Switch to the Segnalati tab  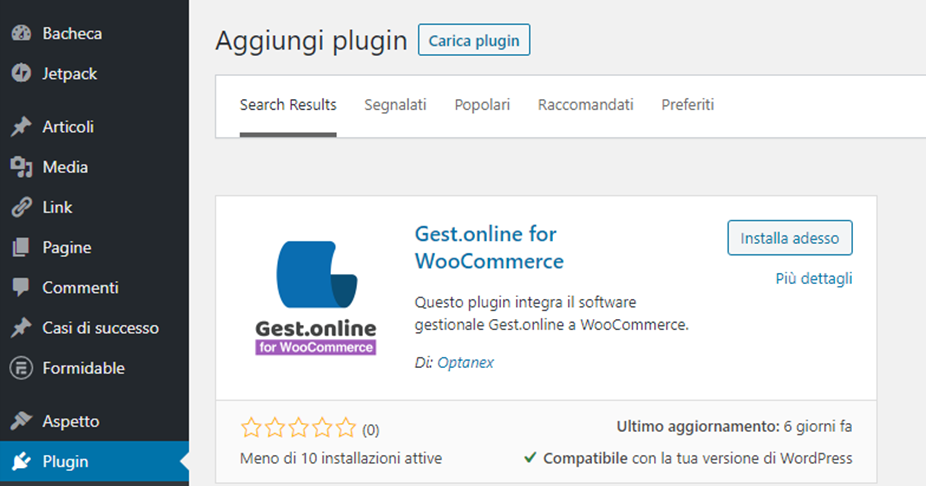[x=395, y=105]
